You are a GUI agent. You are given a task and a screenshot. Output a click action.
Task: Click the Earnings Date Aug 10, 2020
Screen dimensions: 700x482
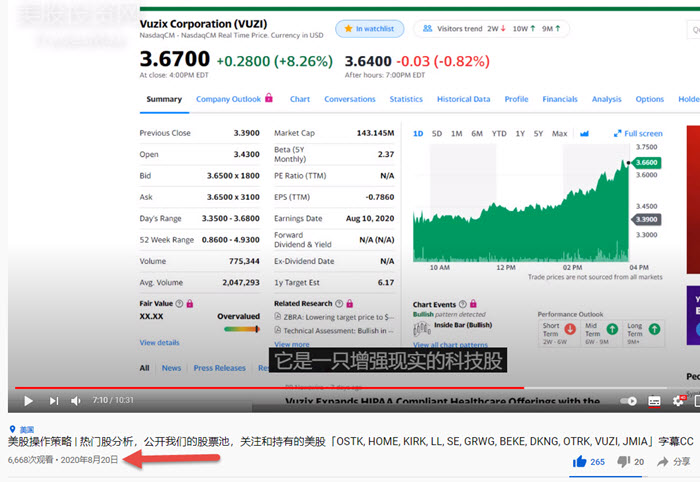tap(370, 218)
